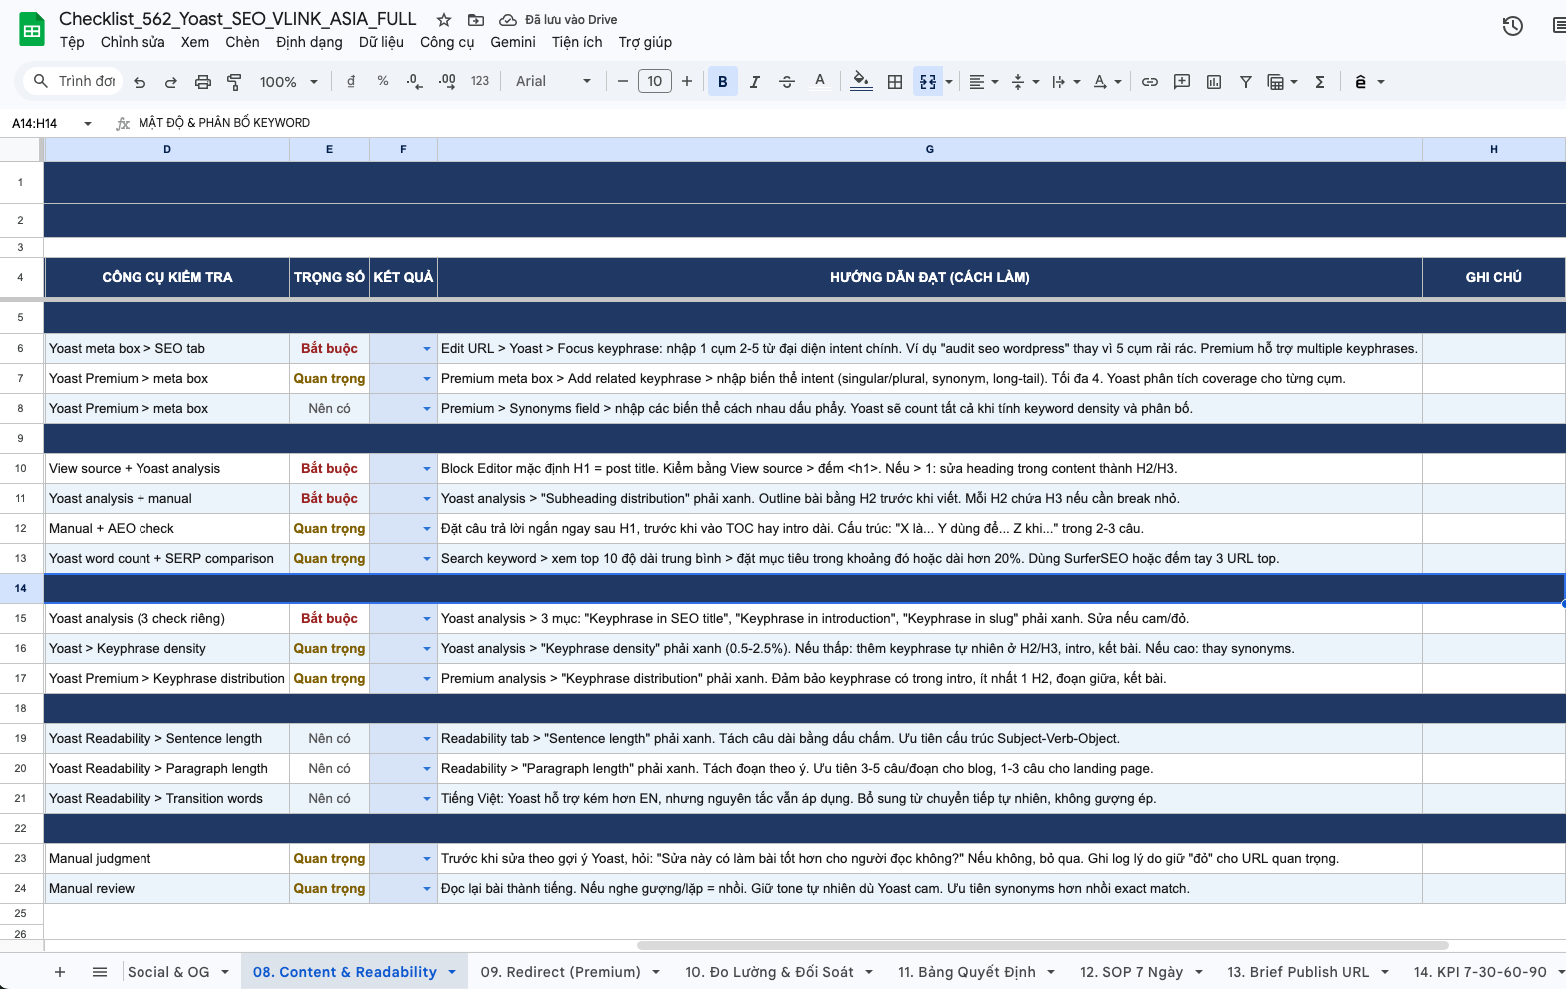1566x989 pixels.
Task: Click the search menus field
Action: click(x=74, y=81)
